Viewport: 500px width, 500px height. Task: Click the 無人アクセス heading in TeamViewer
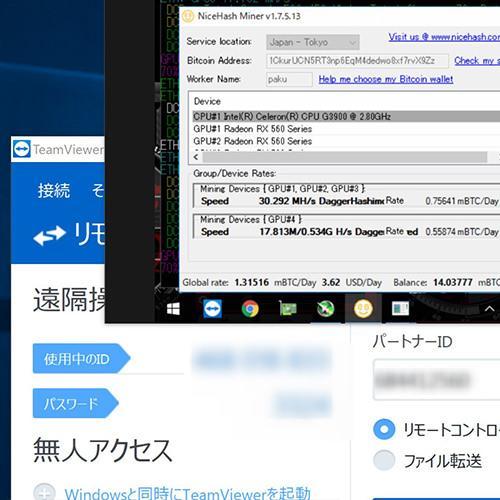pos(103,450)
